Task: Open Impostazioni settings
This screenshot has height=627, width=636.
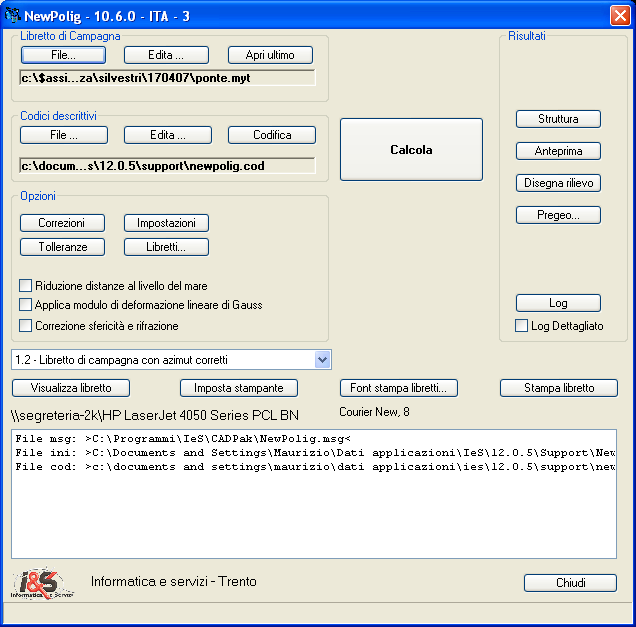Action: click(166, 223)
